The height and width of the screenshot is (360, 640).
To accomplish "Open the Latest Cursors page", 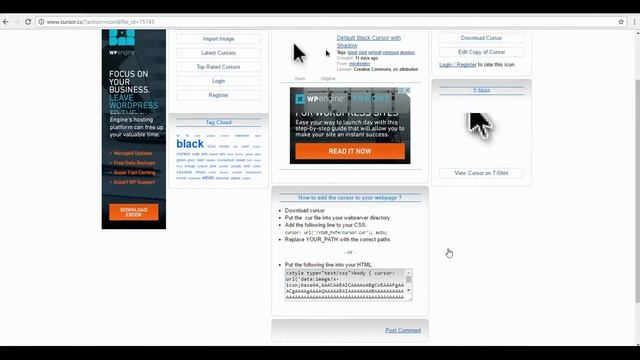I will [218, 53].
